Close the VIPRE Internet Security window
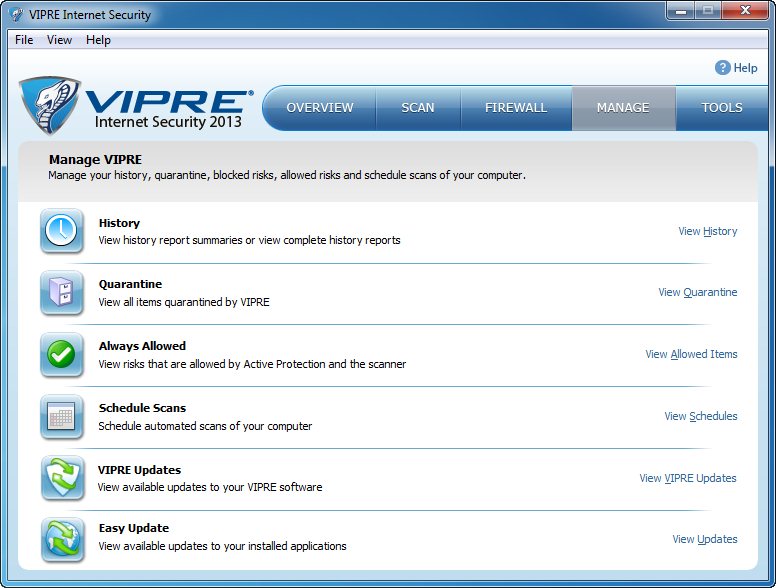776x588 pixels. (x=746, y=10)
